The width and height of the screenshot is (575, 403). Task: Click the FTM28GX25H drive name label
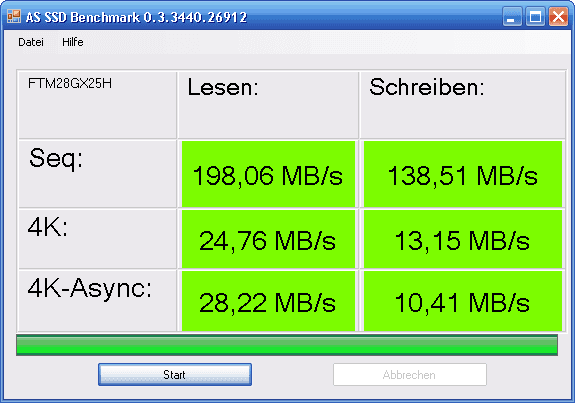(70, 84)
